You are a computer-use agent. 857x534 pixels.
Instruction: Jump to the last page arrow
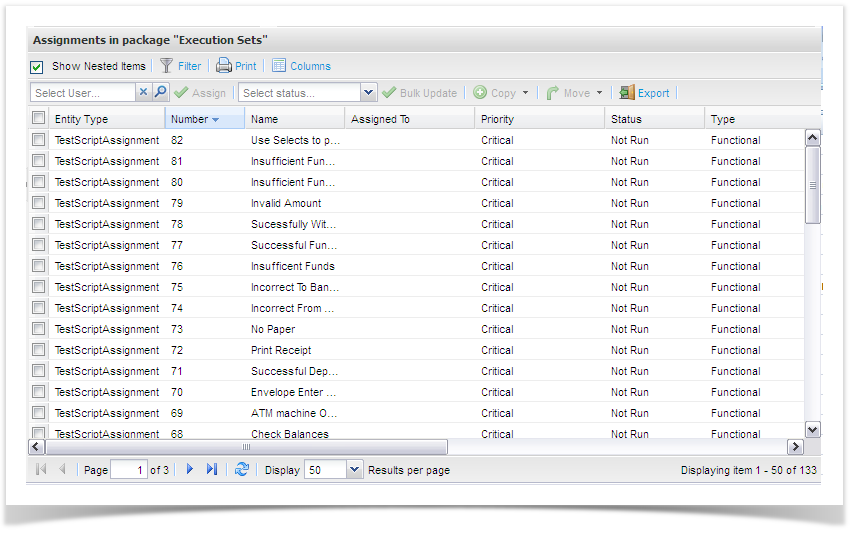(212, 469)
